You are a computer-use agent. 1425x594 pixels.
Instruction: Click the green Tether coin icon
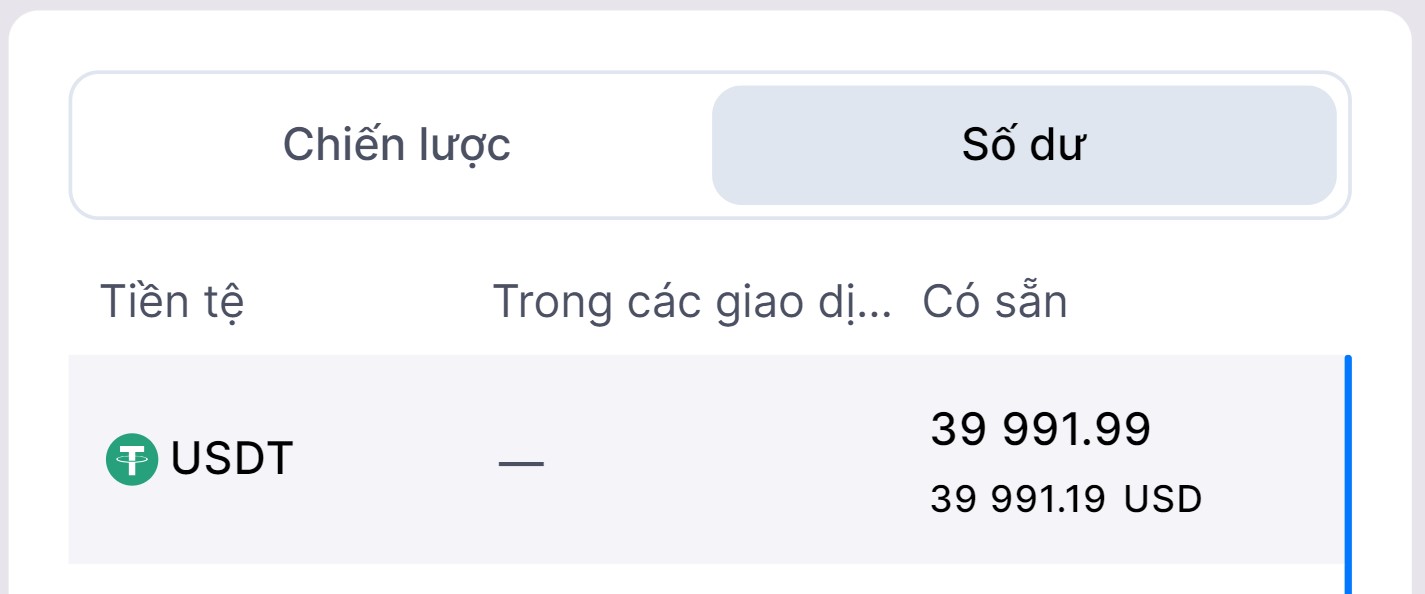pos(132,460)
